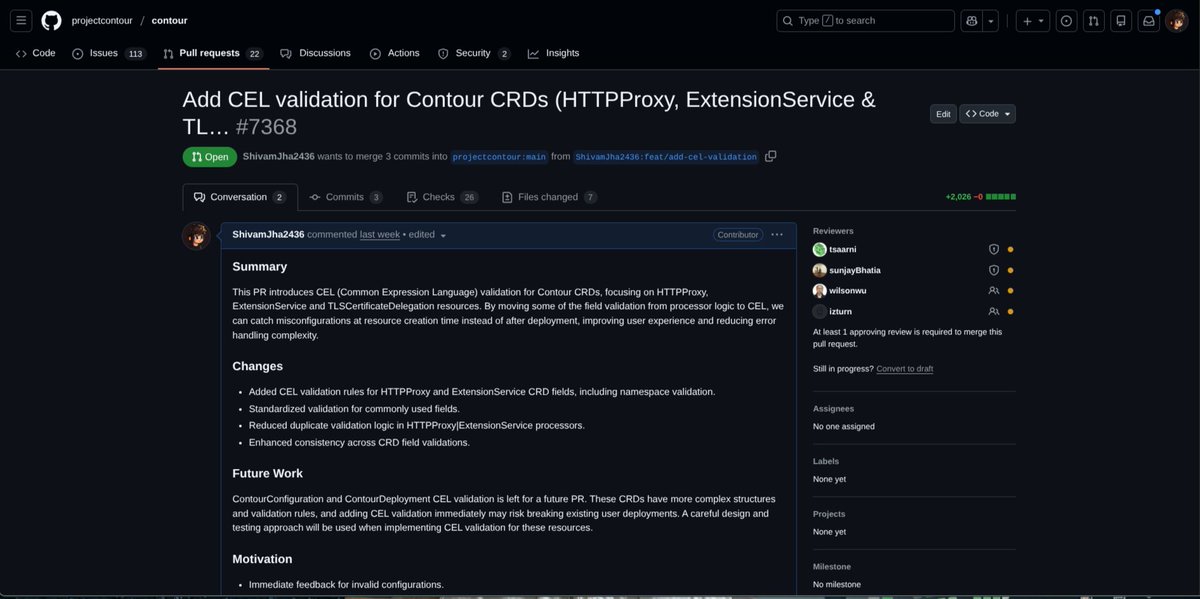Open ShivamJha2436 author link in merge line
Image resolution: width=1200 pixels, height=599 pixels.
(278, 157)
